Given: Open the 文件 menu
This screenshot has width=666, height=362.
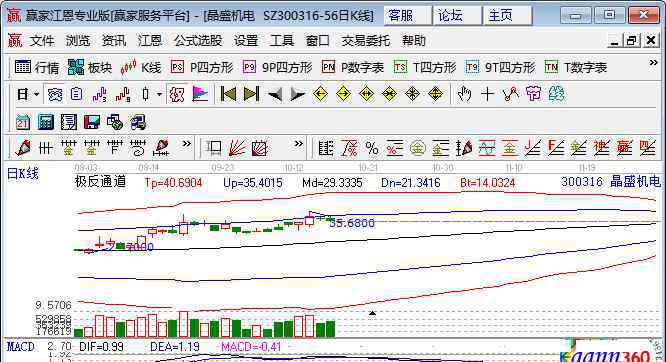Looking at the screenshot, I should 42,41.
